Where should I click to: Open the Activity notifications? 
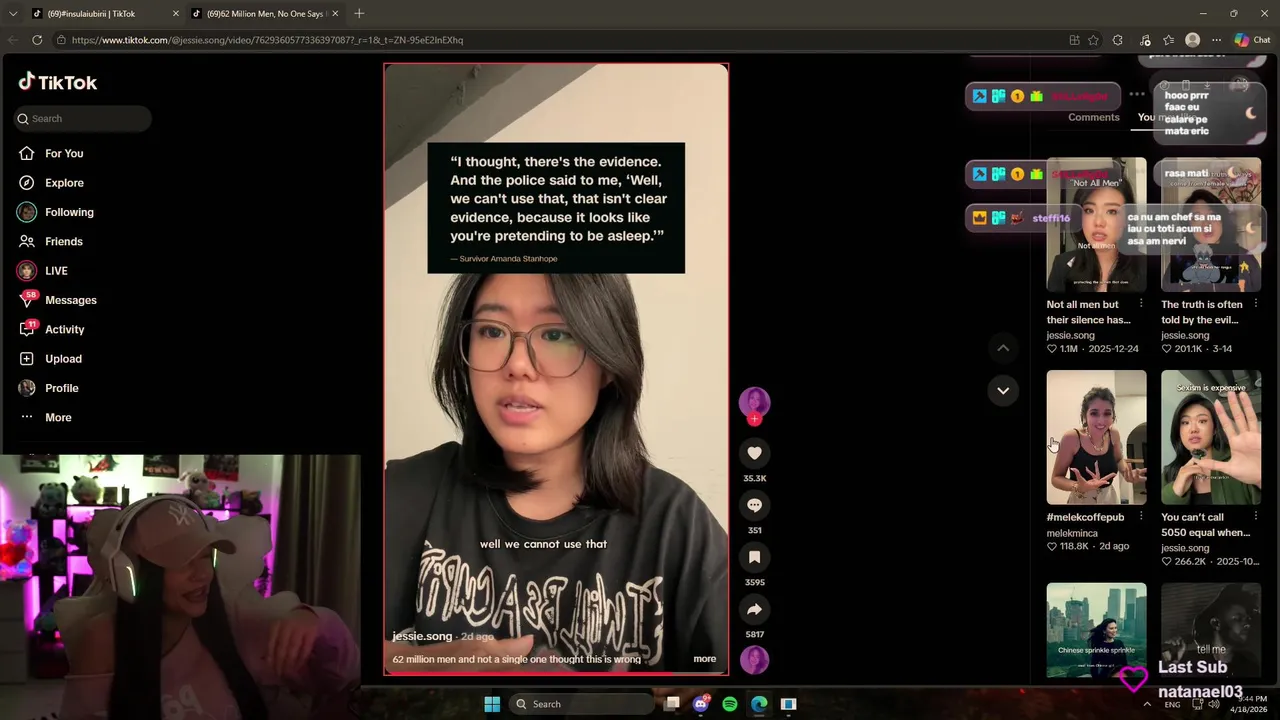click(x=64, y=329)
